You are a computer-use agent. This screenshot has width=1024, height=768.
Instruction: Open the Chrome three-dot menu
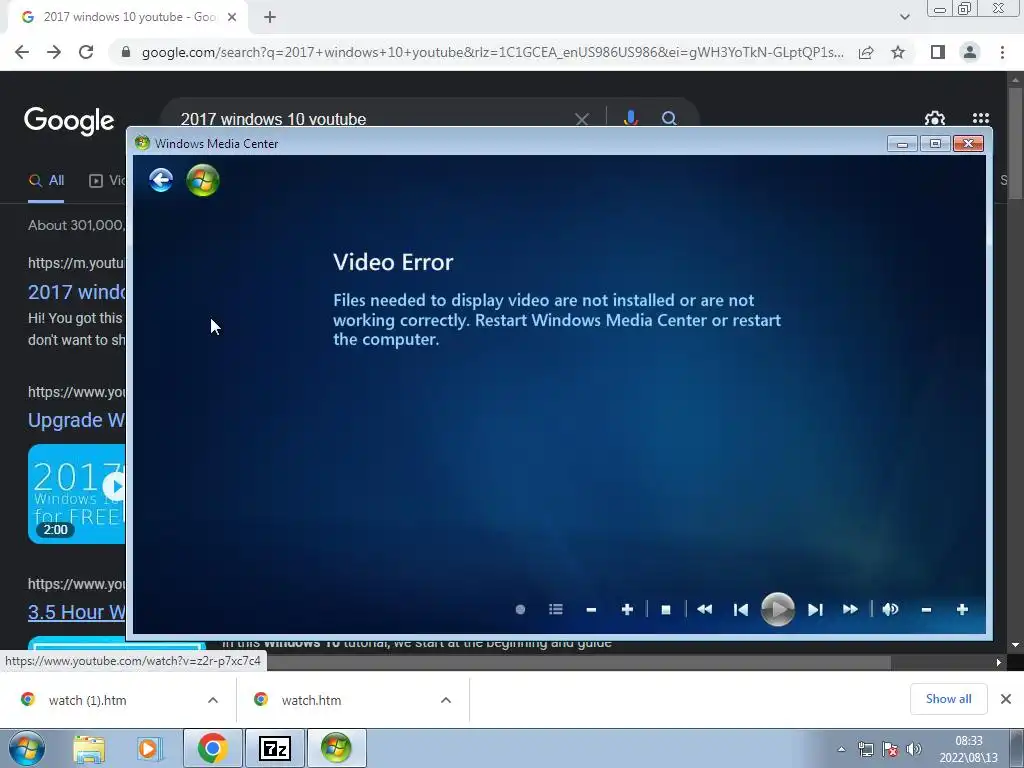1002,52
